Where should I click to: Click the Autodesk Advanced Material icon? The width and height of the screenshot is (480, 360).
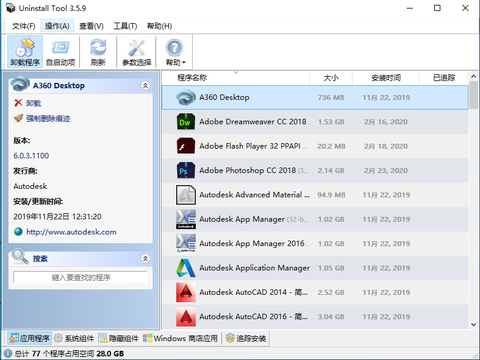point(186,195)
